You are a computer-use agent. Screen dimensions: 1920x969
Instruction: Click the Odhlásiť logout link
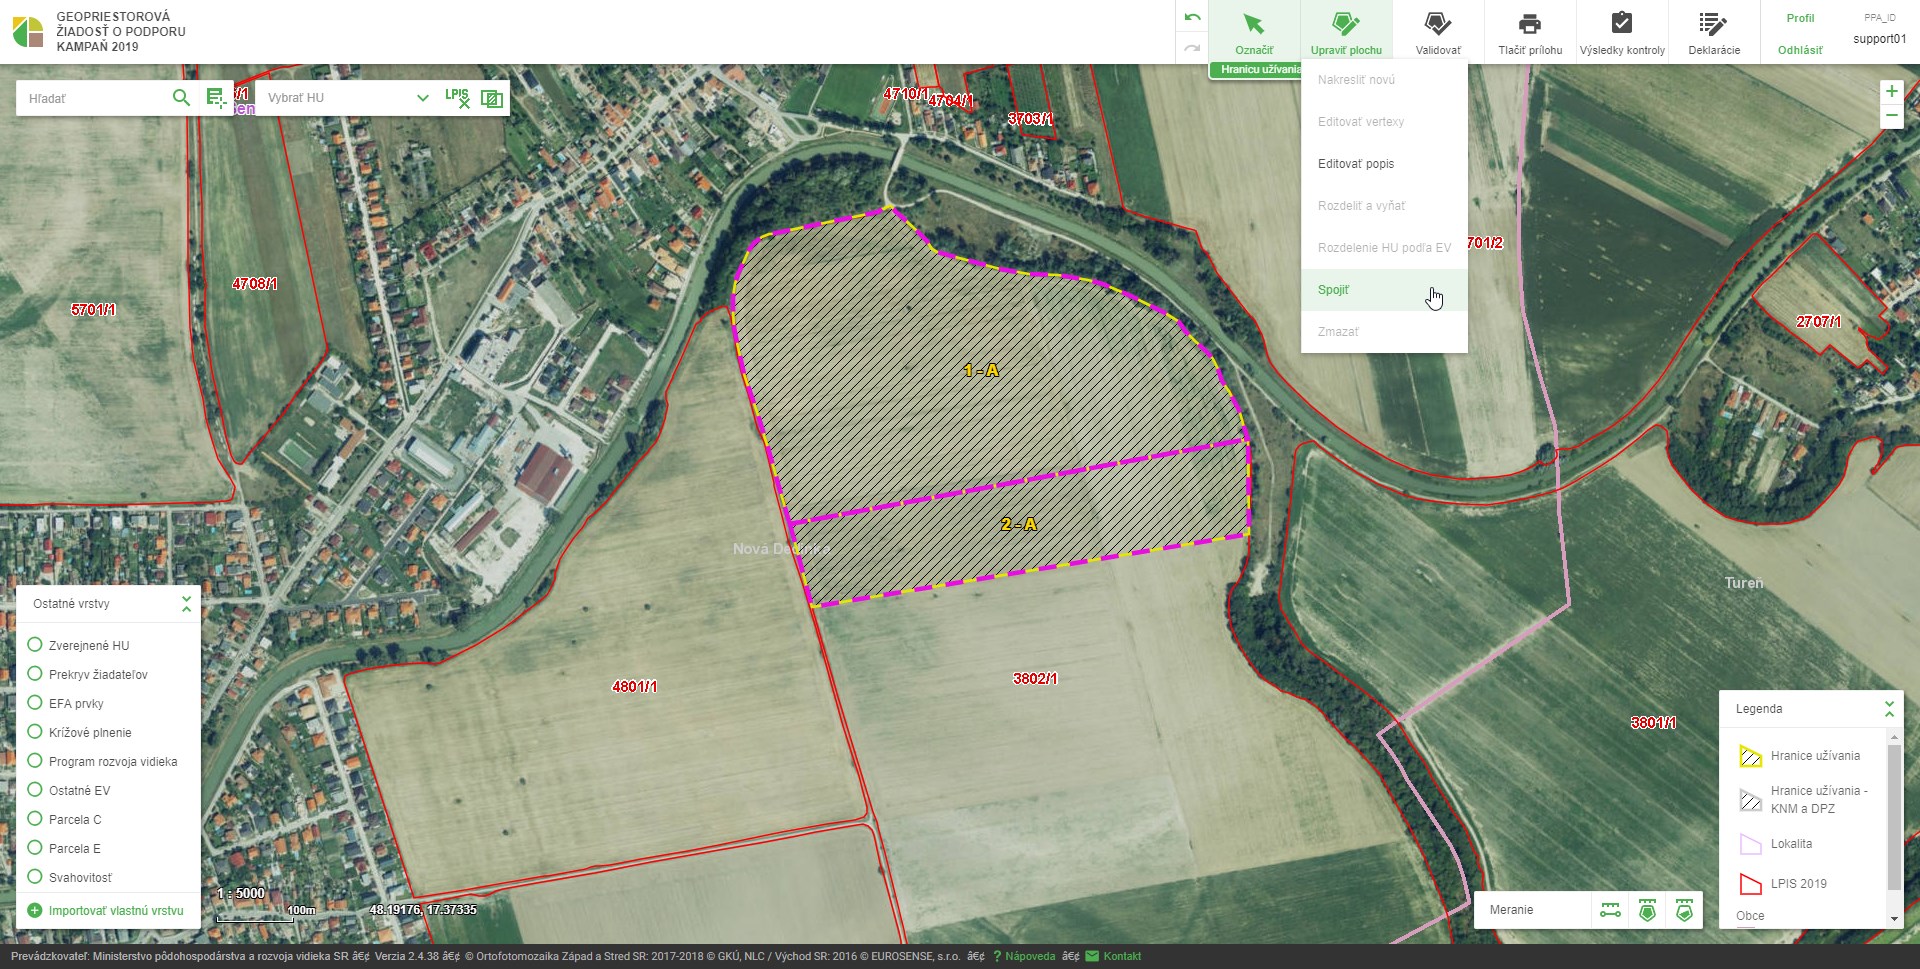coord(1800,50)
